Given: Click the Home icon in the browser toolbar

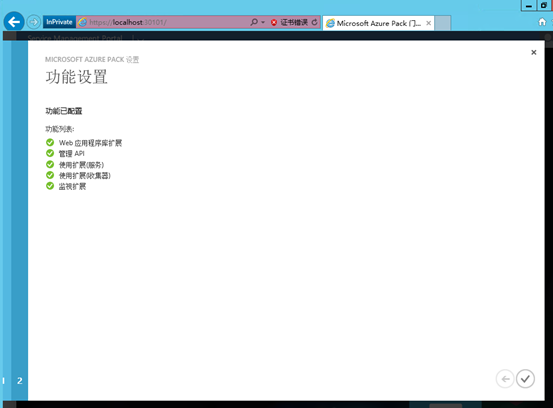Looking at the screenshot, I should pyautogui.click(x=542, y=22).
